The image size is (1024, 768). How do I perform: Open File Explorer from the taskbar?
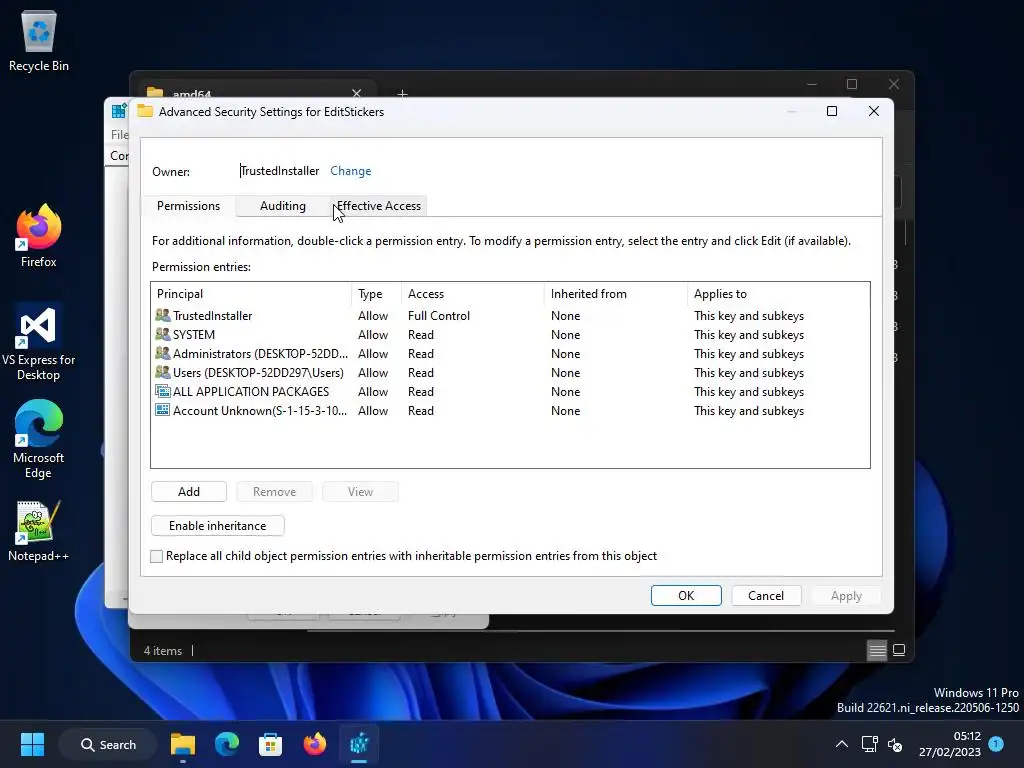click(183, 744)
